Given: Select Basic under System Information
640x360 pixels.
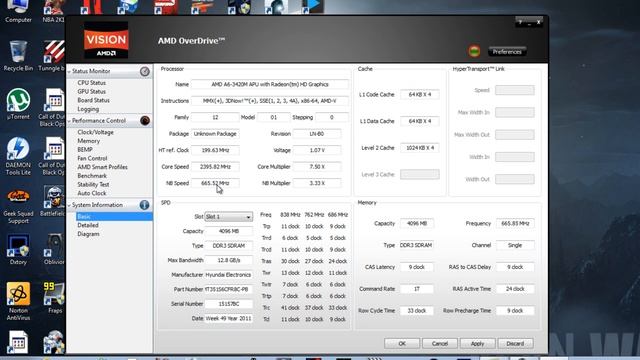Looking at the screenshot, I should [x=114, y=216].
